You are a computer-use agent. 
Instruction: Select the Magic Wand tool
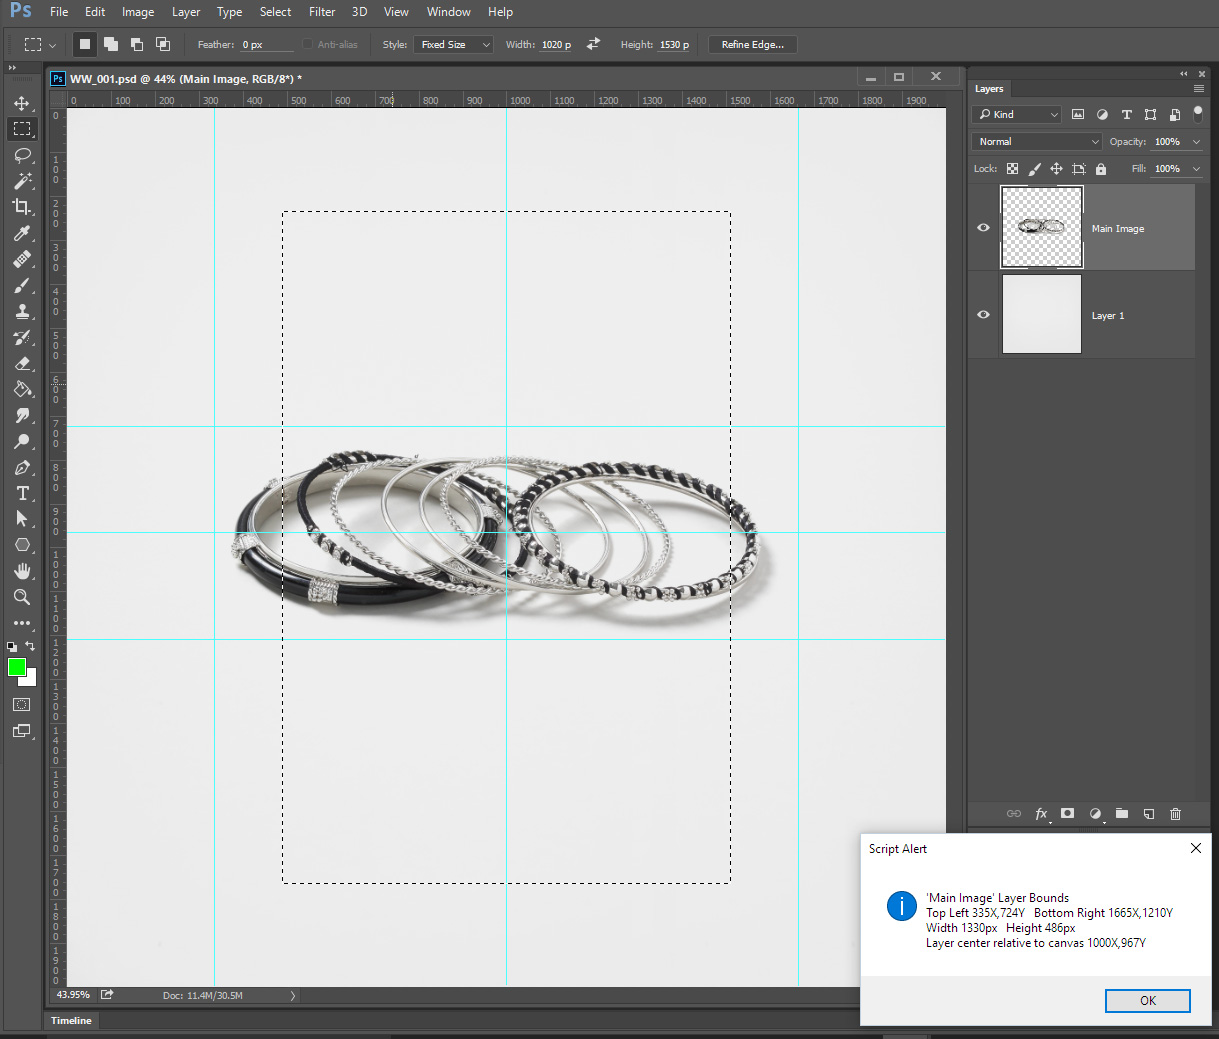coord(22,181)
